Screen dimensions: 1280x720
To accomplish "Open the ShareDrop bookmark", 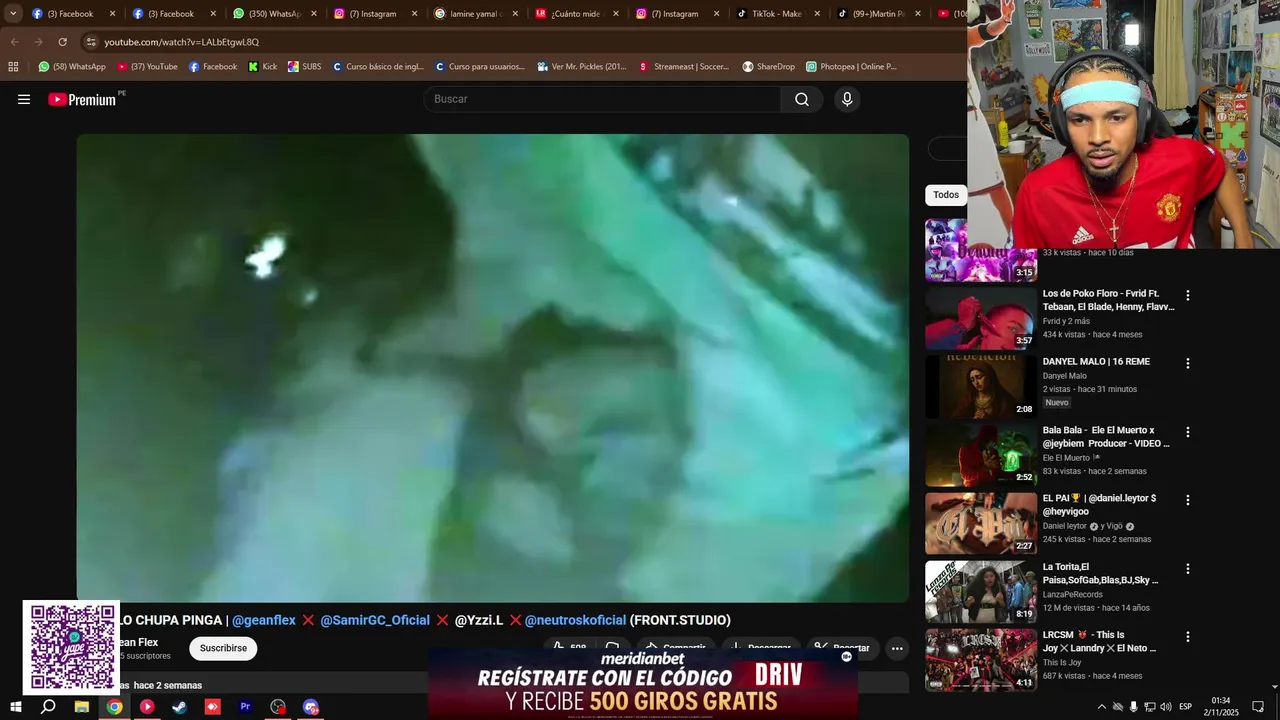I will (768, 67).
